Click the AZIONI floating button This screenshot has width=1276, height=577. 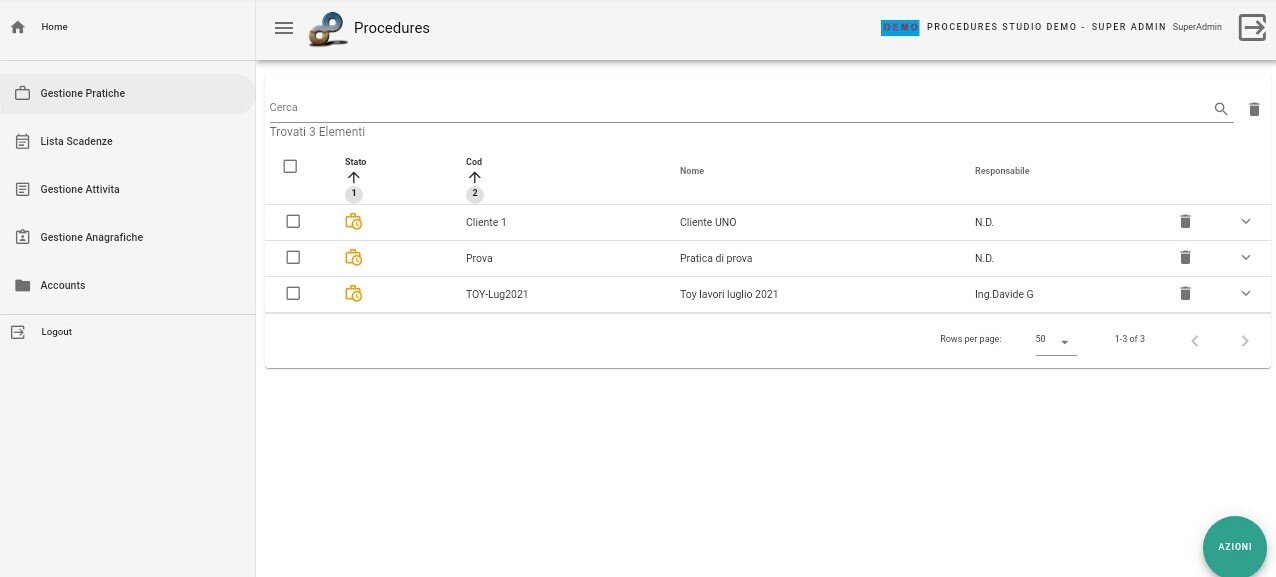1235,547
